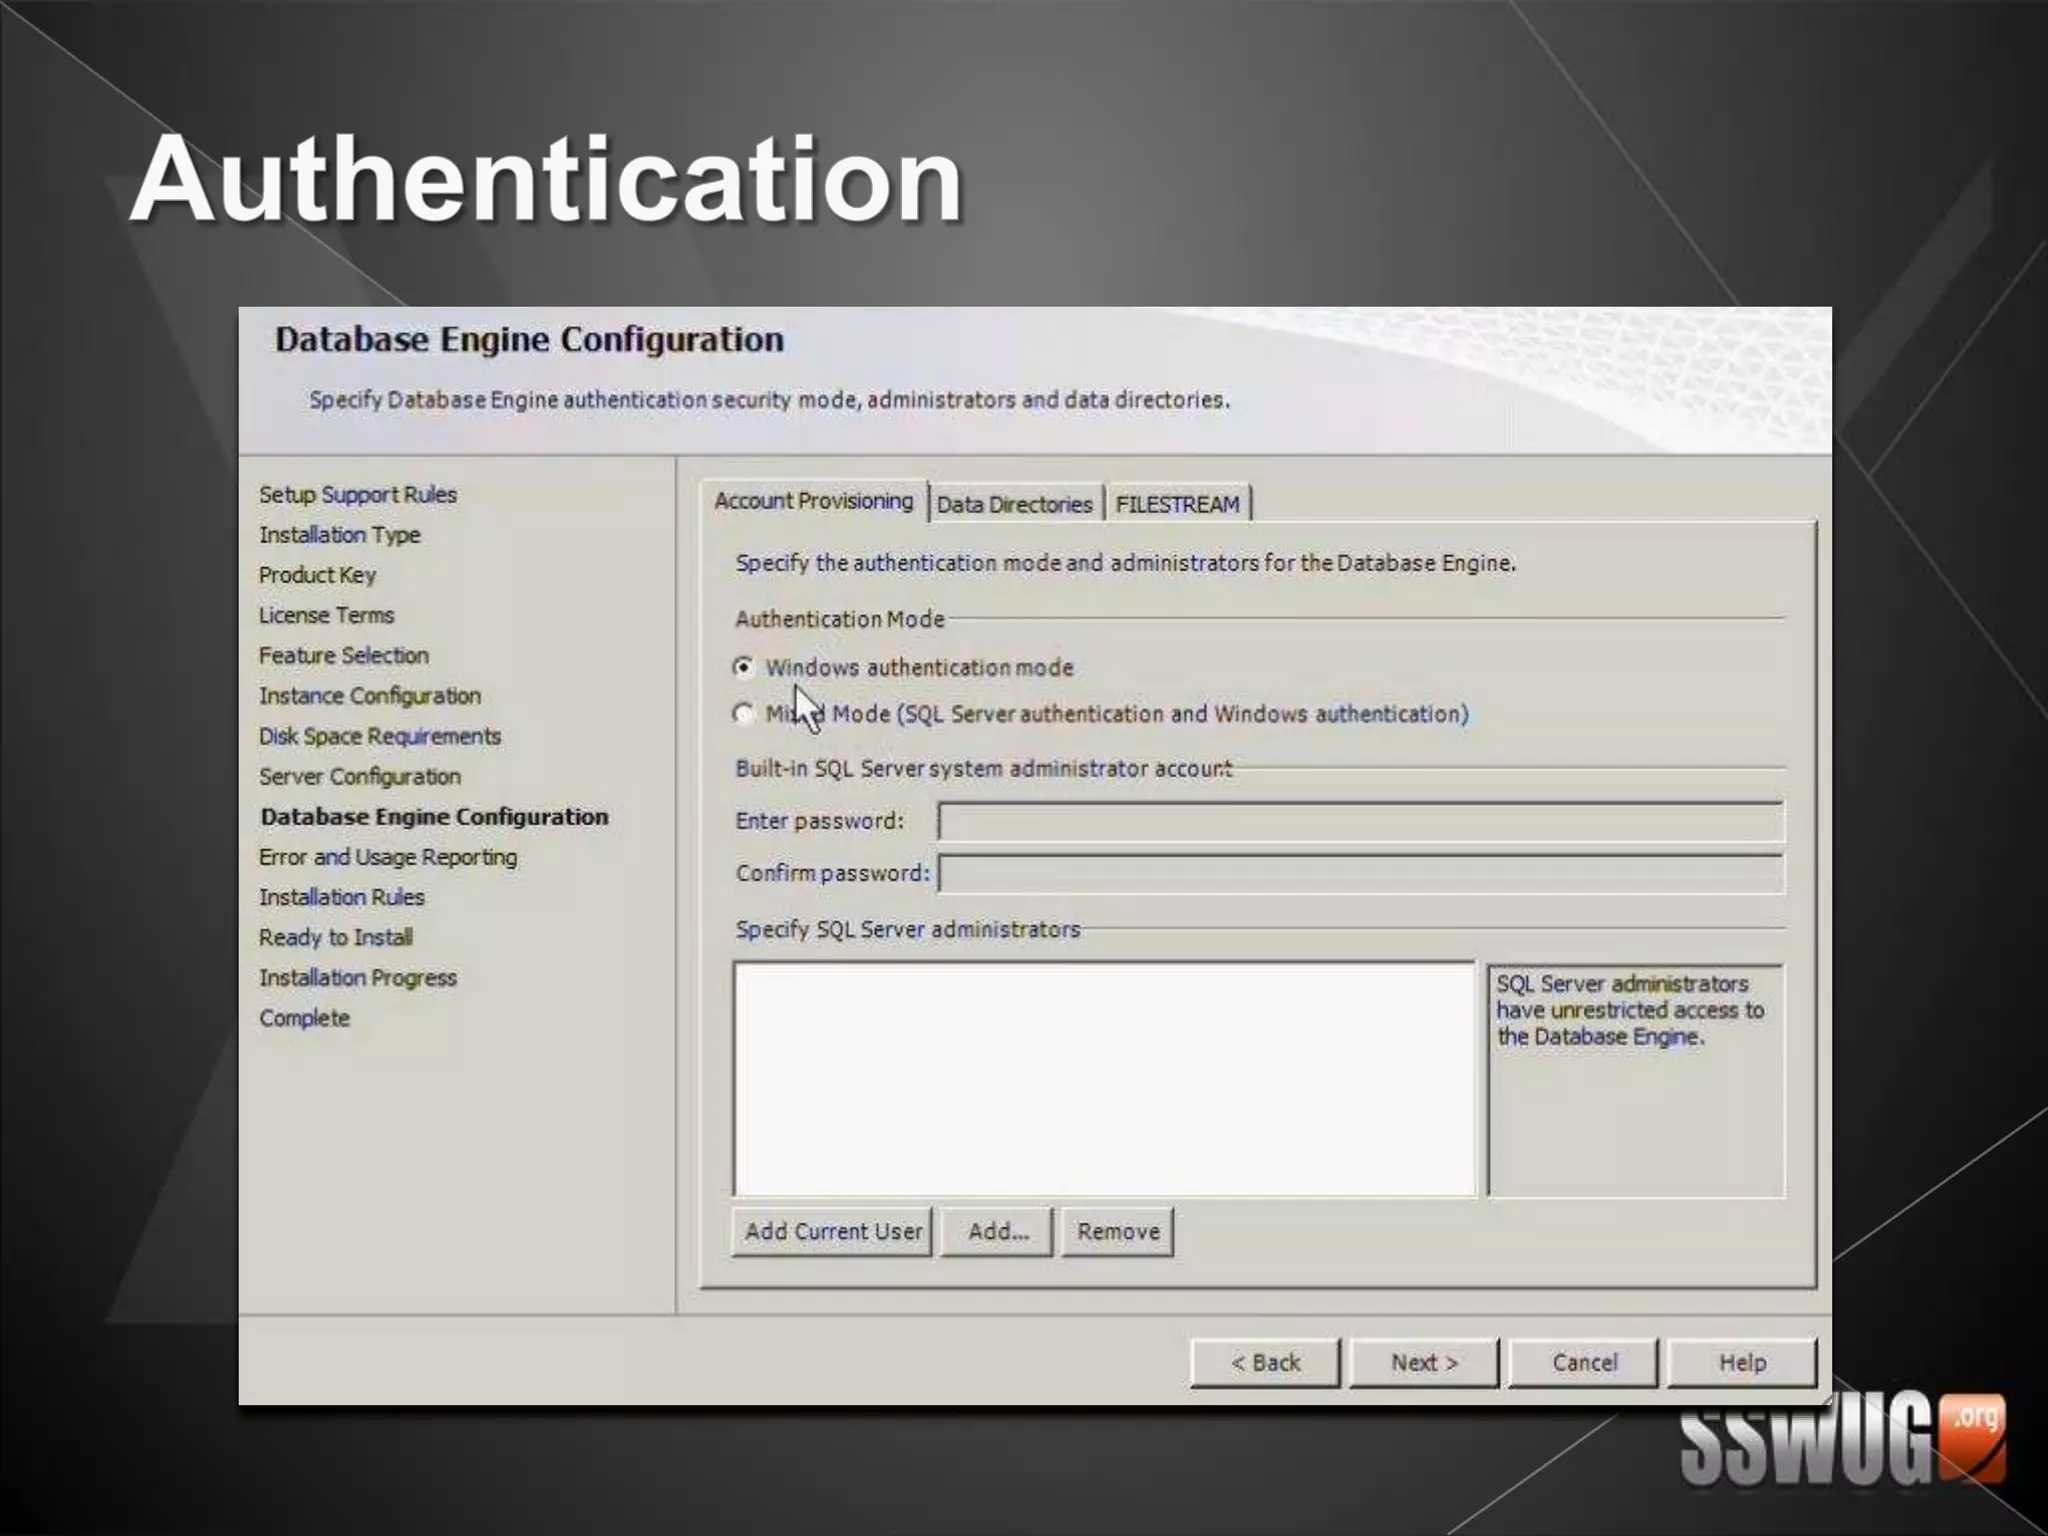The height and width of the screenshot is (1536, 2048).
Task: Click the < Back button
Action: click(1265, 1363)
